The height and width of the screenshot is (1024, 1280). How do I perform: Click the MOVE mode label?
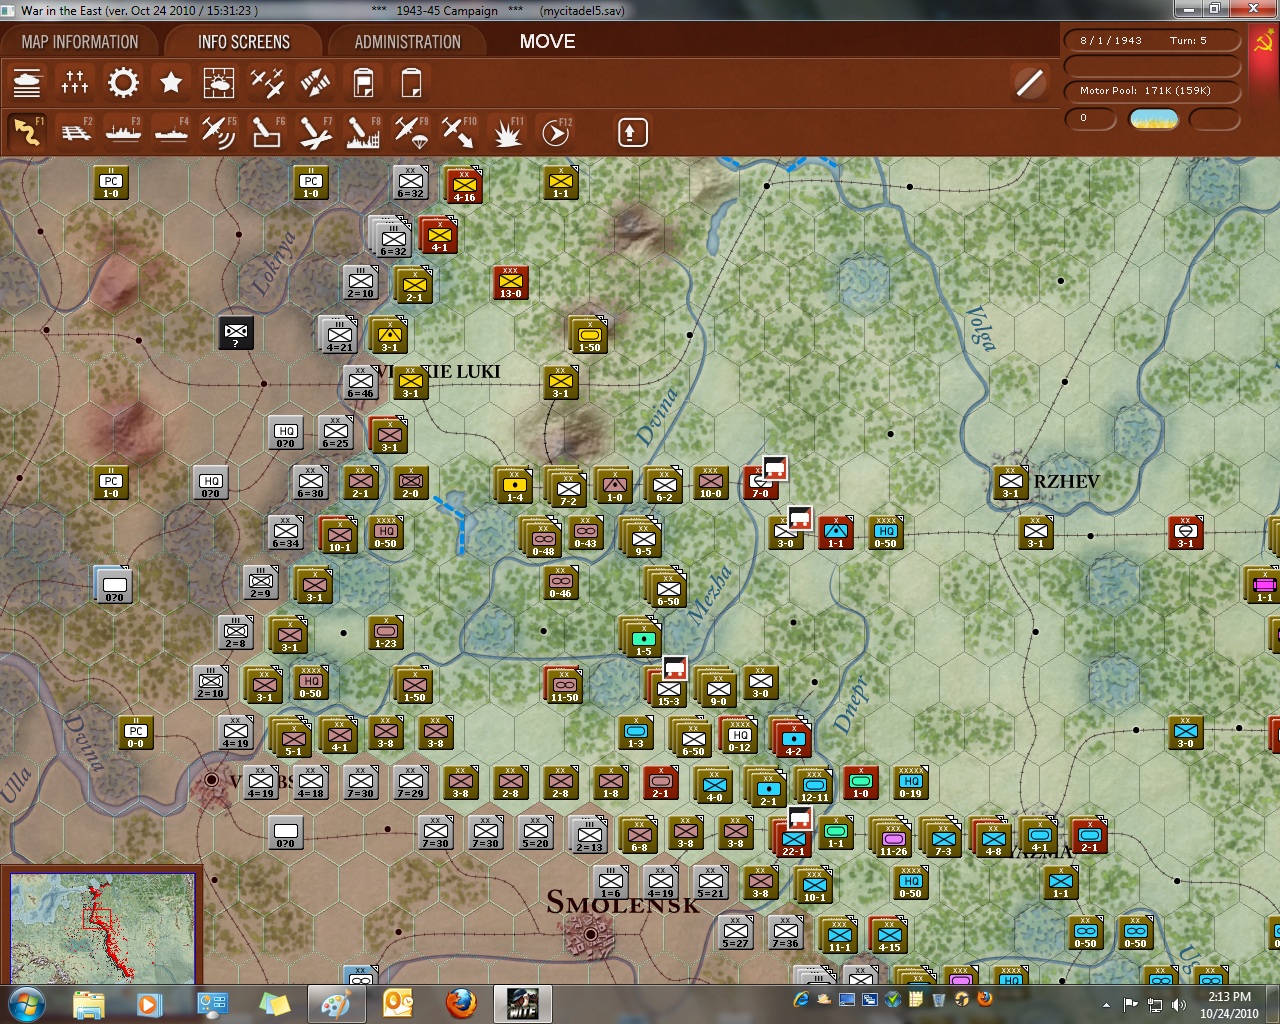tap(547, 42)
